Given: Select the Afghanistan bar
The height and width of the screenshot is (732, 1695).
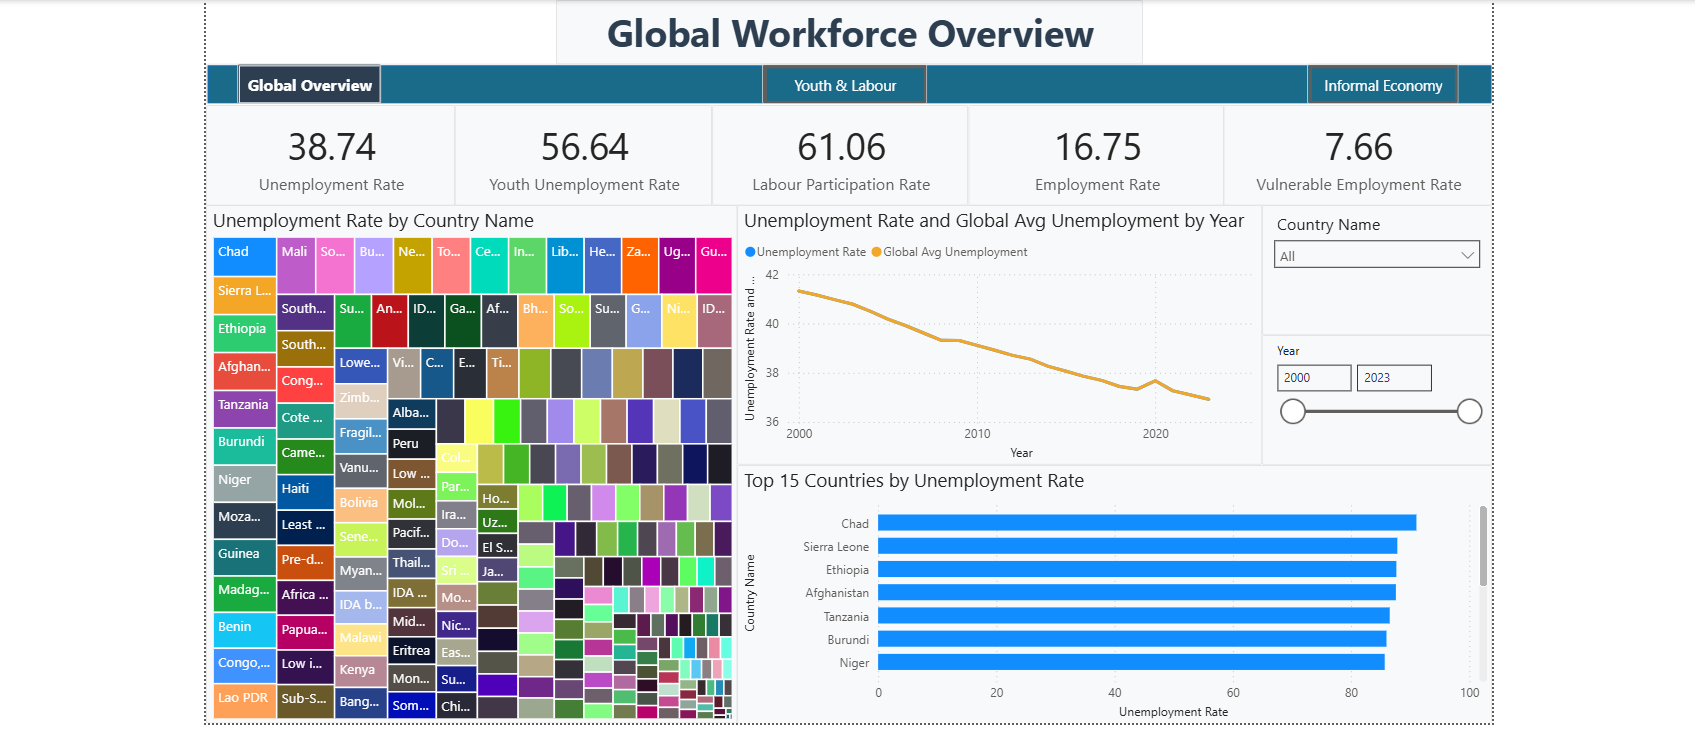Looking at the screenshot, I should coord(1136,592).
